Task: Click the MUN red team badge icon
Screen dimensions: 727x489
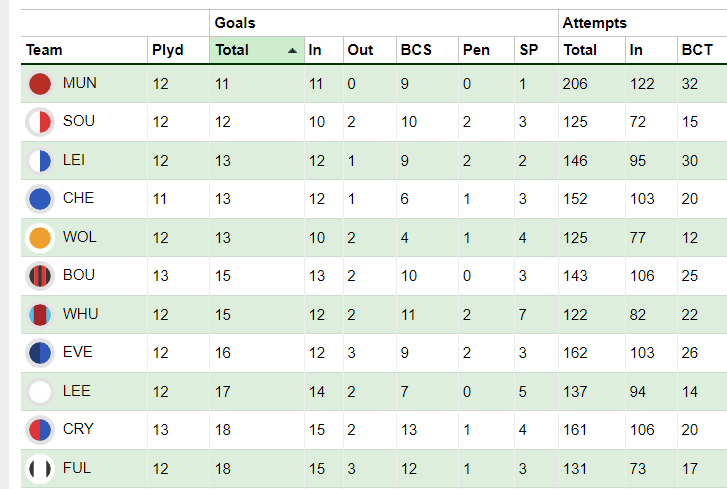Action: coord(40,84)
